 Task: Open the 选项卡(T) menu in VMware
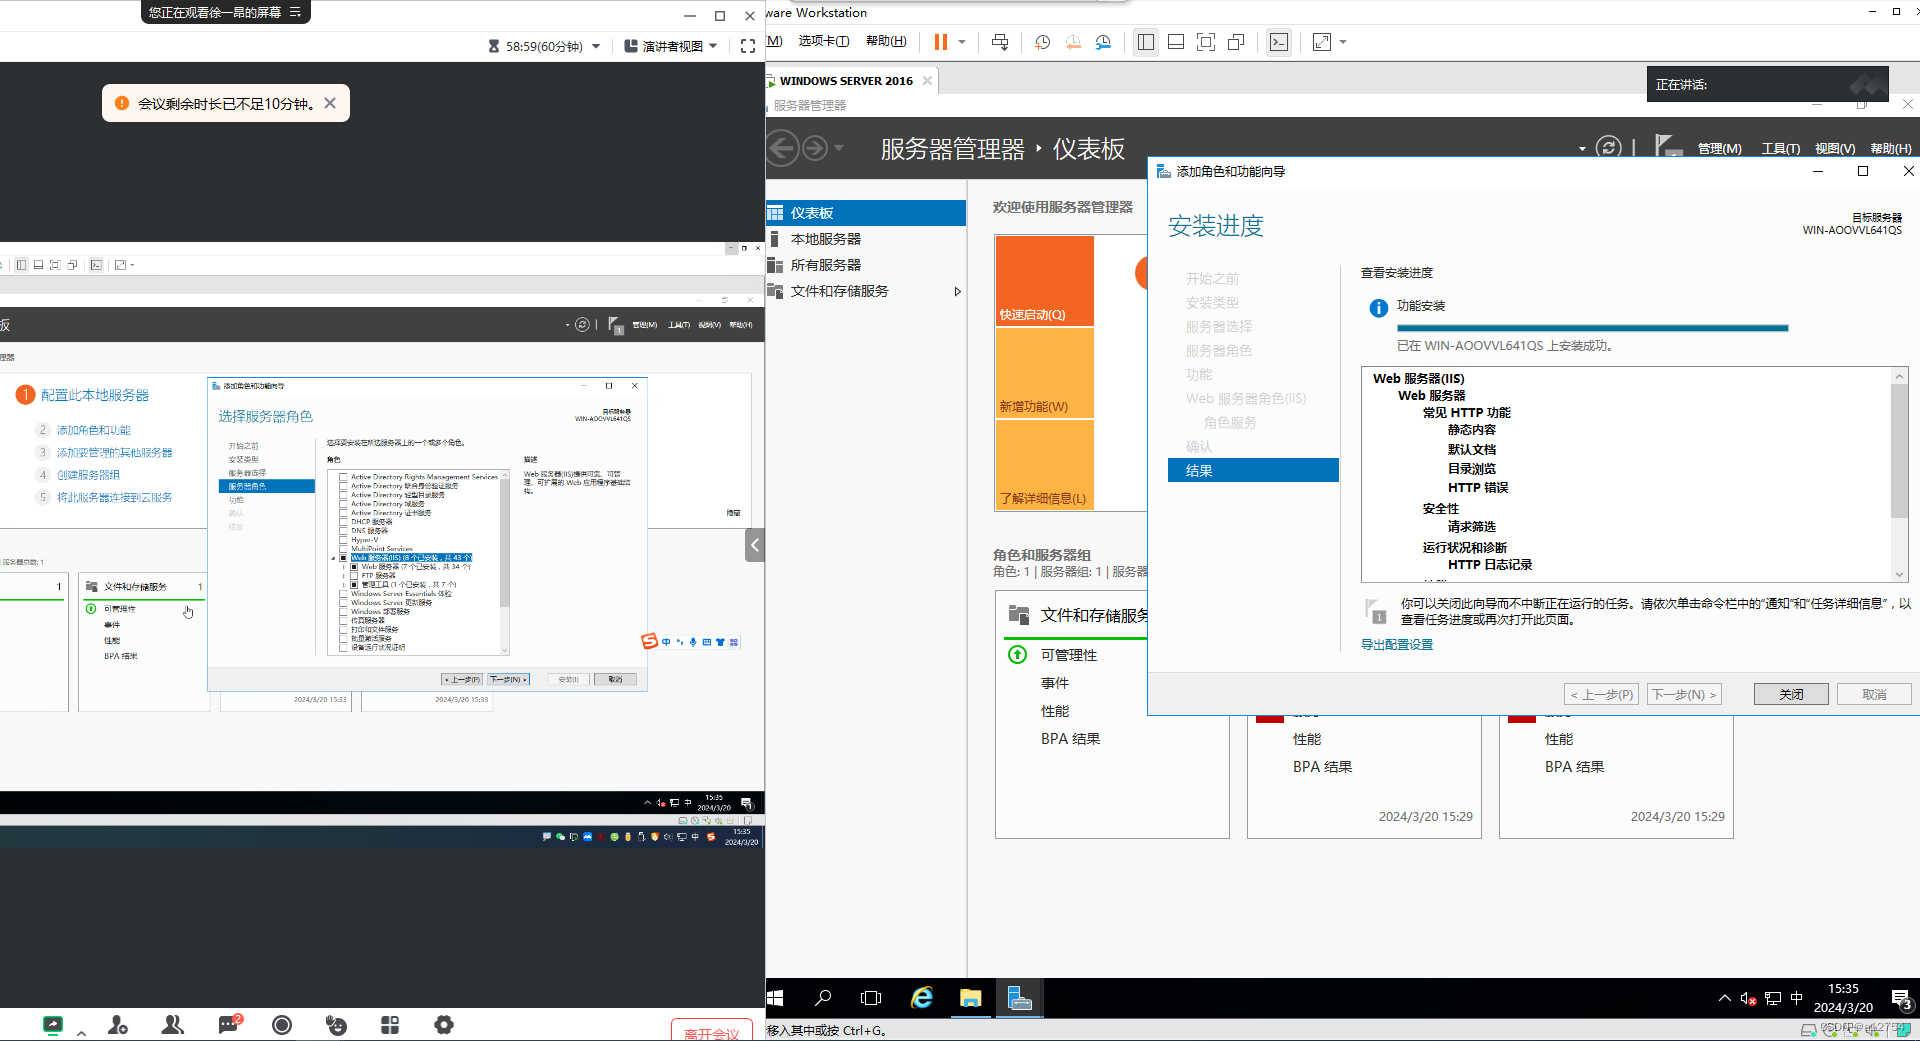(824, 41)
